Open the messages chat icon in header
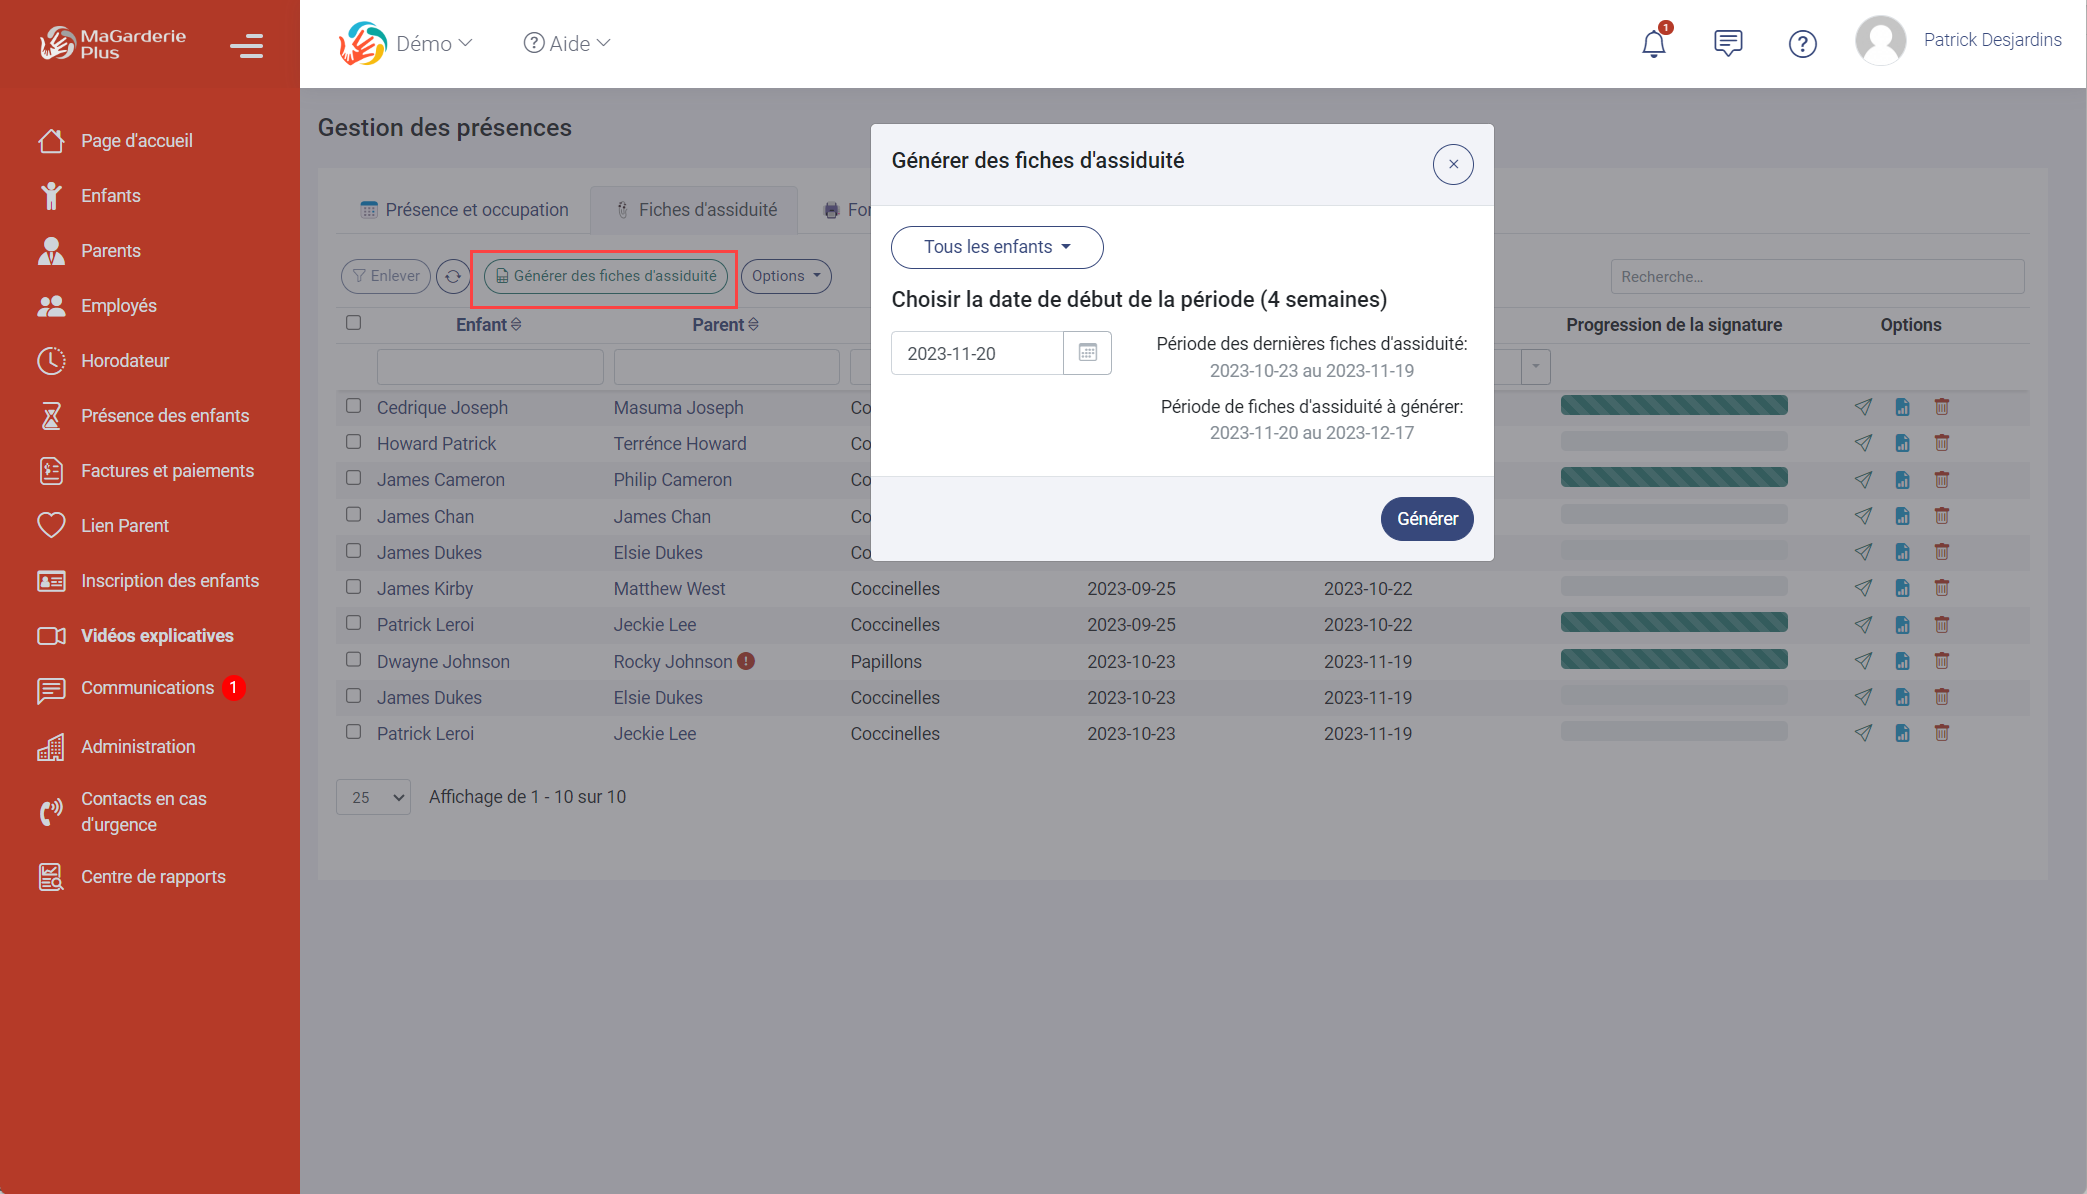2087x1194 pixels. [x=1727, y=44]
